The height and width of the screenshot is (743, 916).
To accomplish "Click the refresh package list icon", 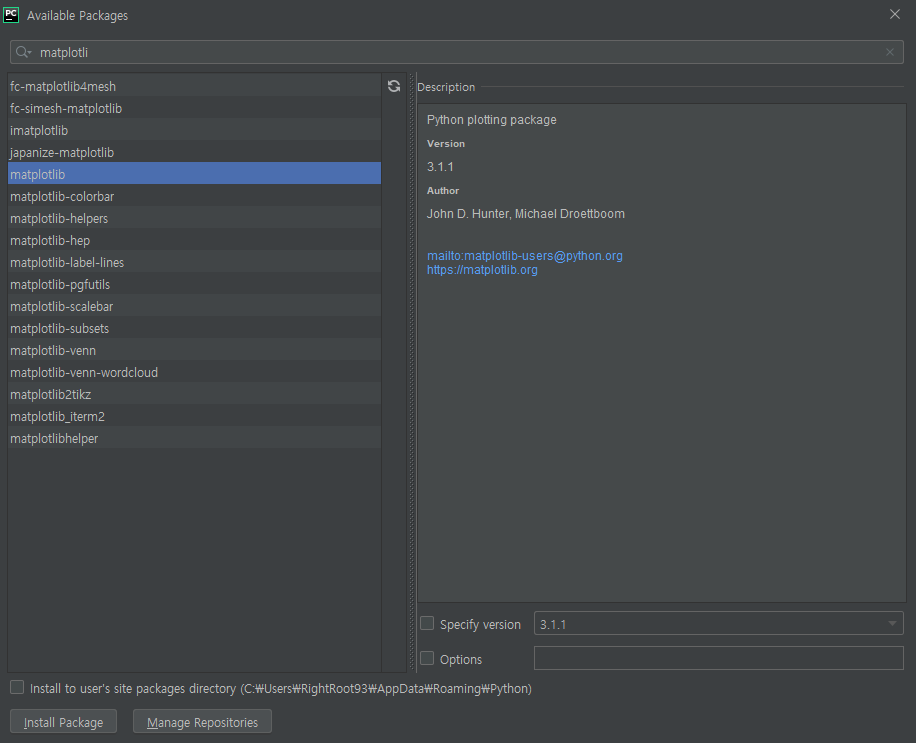I will click(x=394, y=86).
